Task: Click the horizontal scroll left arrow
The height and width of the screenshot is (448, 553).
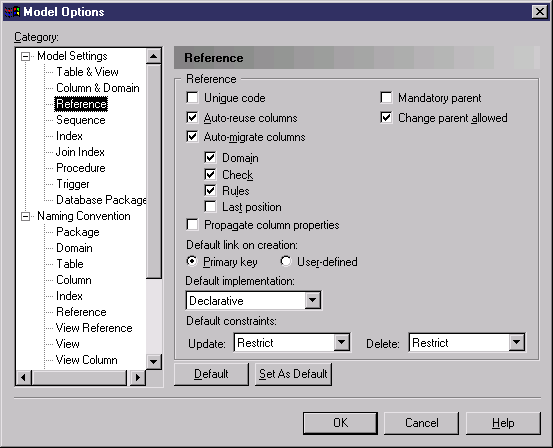Action: 23,377
